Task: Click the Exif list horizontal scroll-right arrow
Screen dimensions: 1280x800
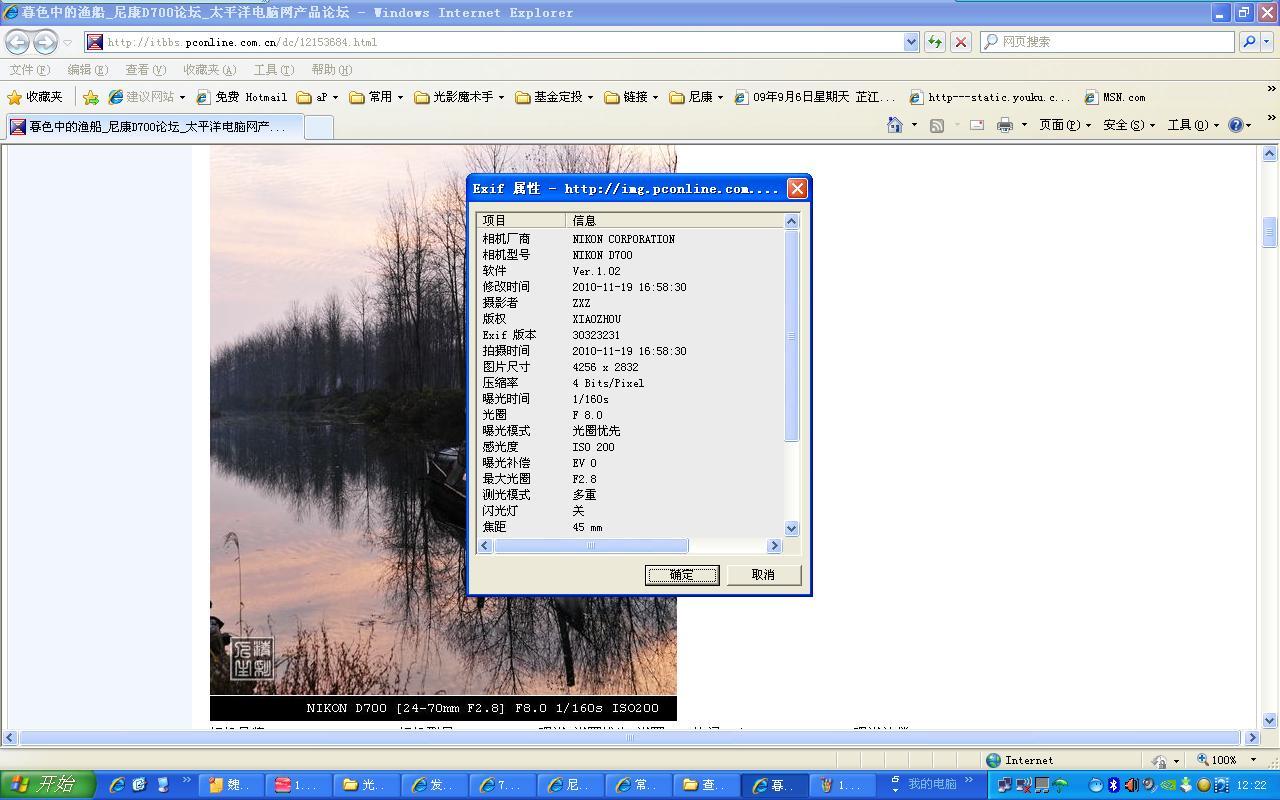Action: coord(774,545)
